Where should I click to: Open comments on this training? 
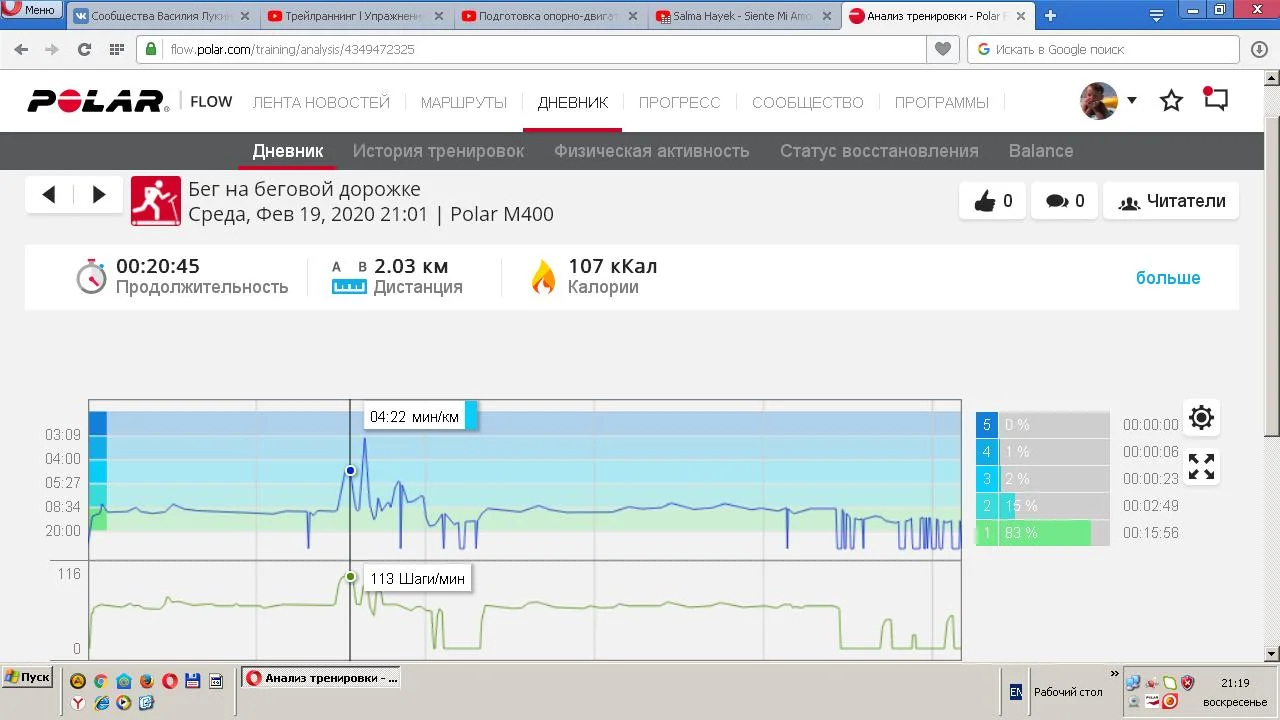coord(1064,201)
